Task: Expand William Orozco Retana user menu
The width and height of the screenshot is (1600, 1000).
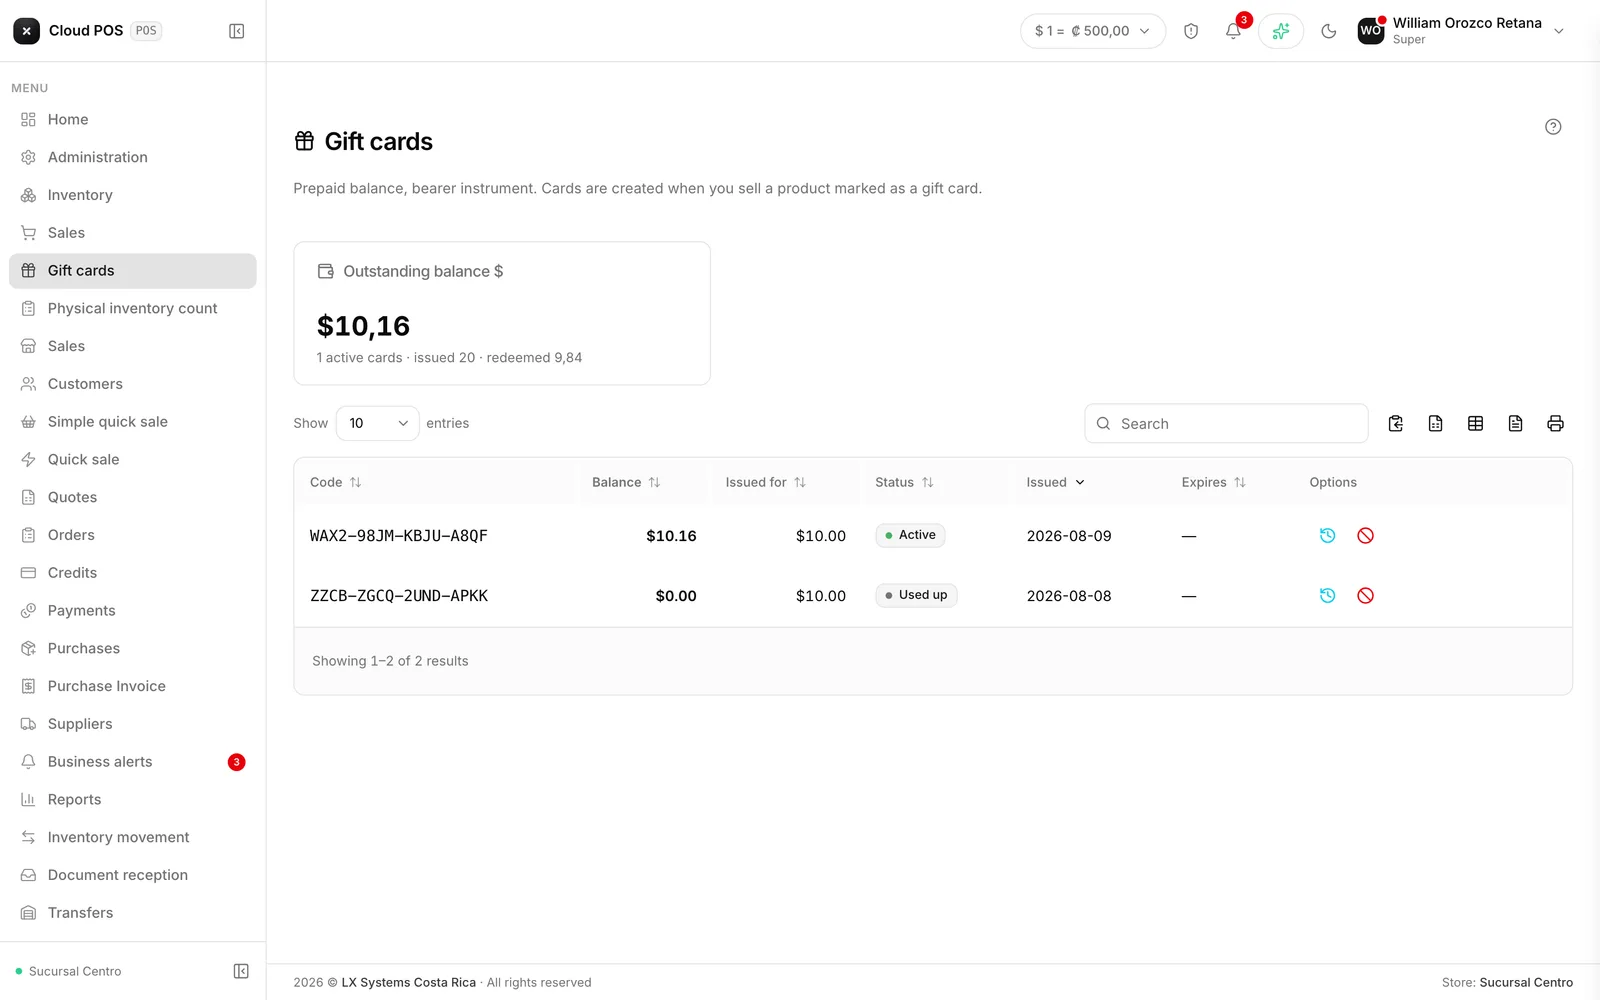Action: coord(1461,31)
